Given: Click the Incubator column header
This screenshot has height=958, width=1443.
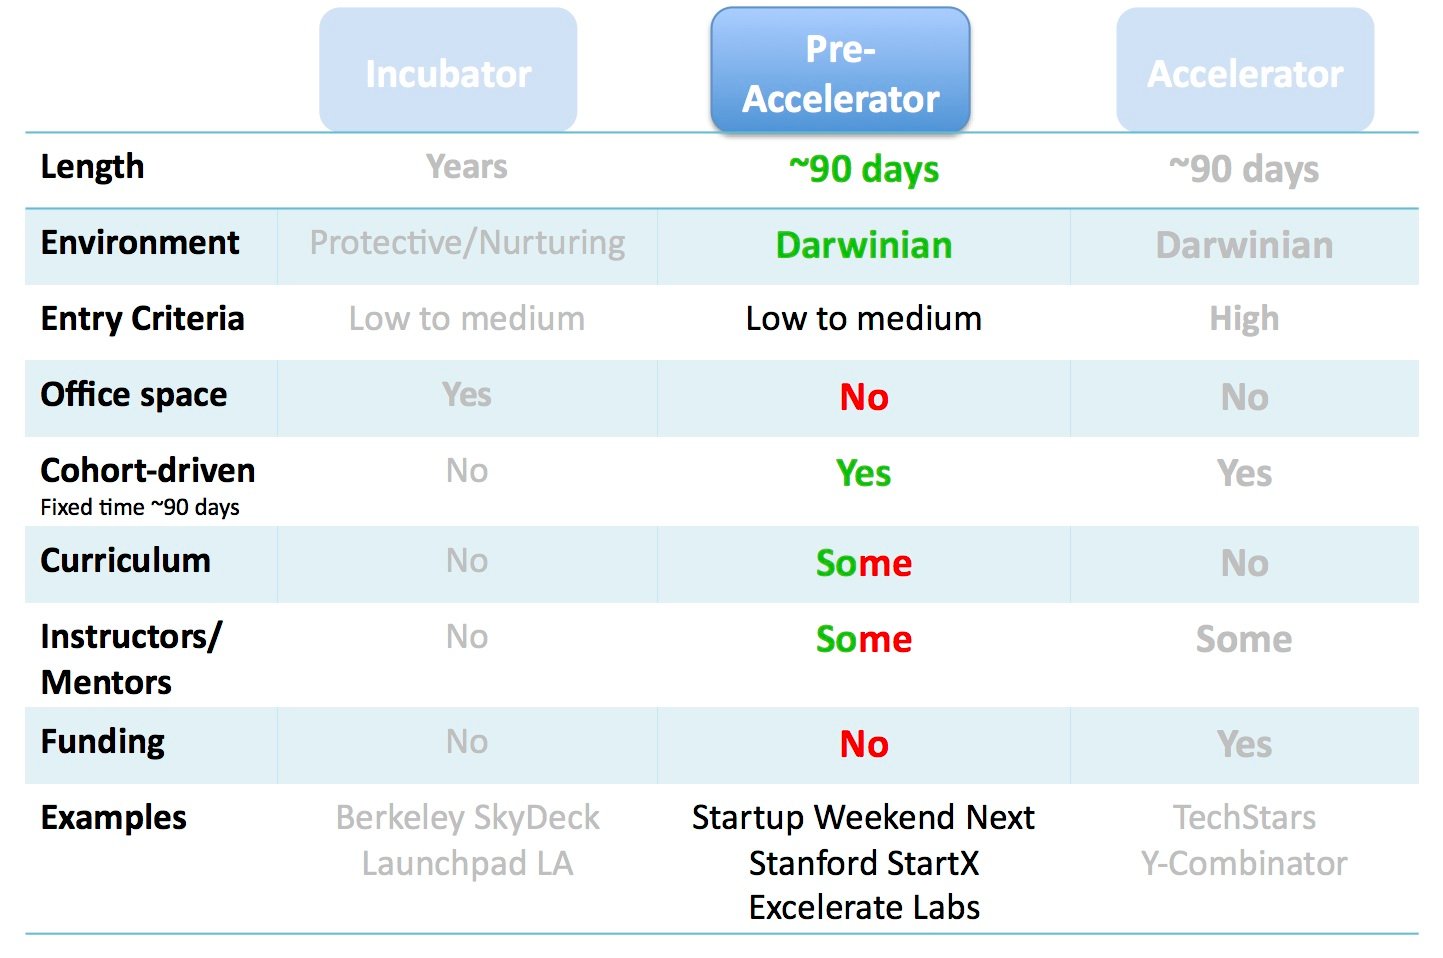Looking at the screenshot, I should 448,73.
